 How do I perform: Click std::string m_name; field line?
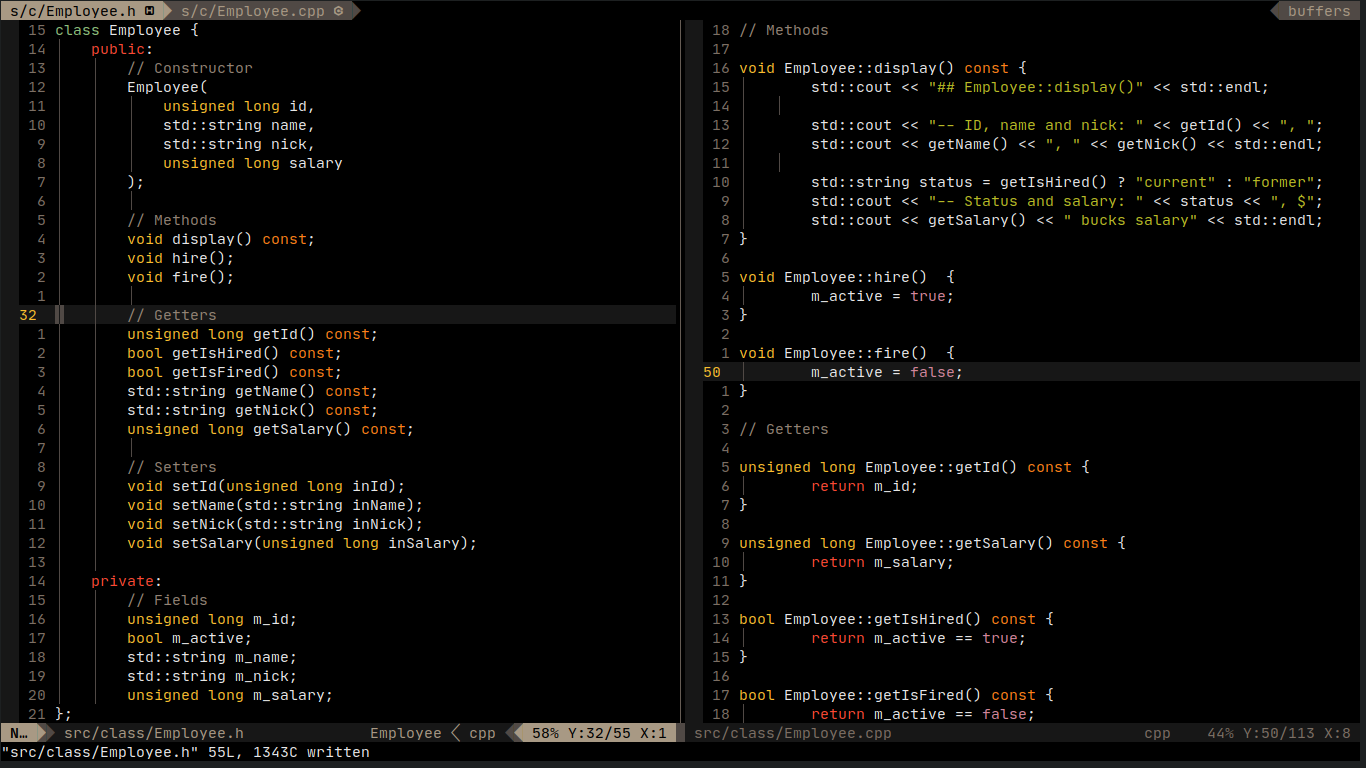click(212, 657)
